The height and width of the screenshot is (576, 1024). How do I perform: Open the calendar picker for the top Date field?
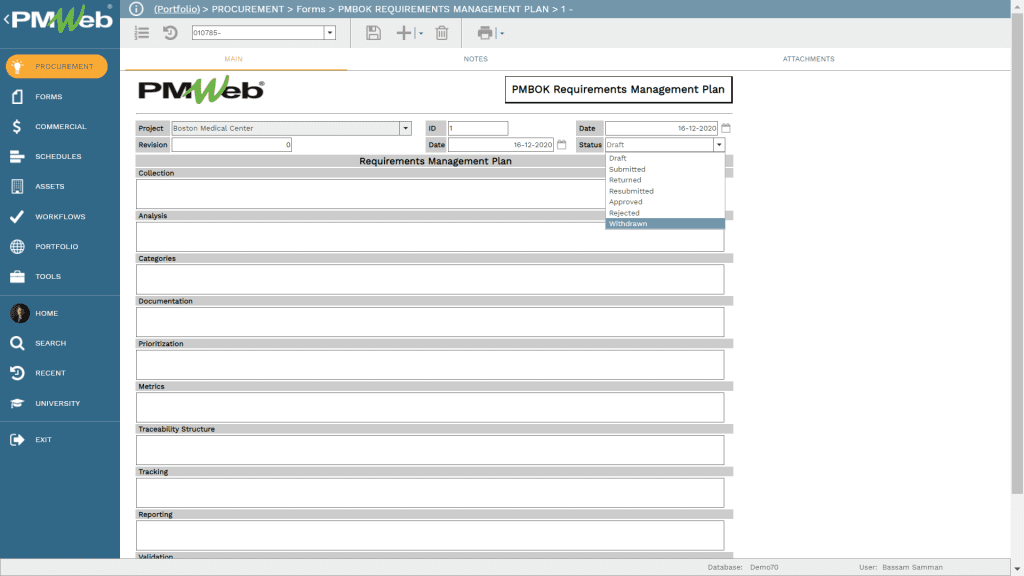pos(726,128)
